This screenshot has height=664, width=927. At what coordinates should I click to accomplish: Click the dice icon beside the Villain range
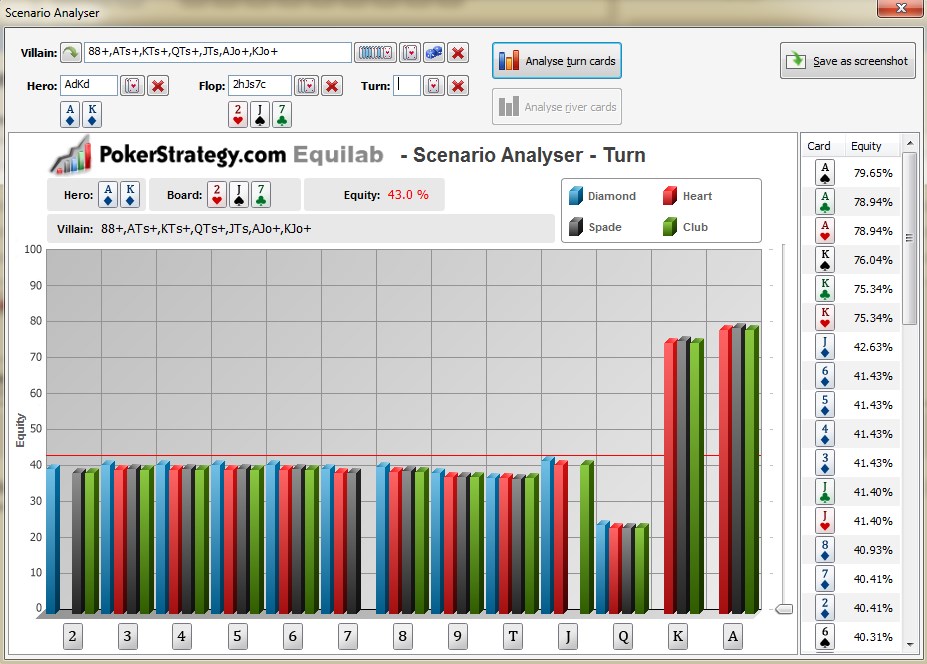tap(433, 52)
